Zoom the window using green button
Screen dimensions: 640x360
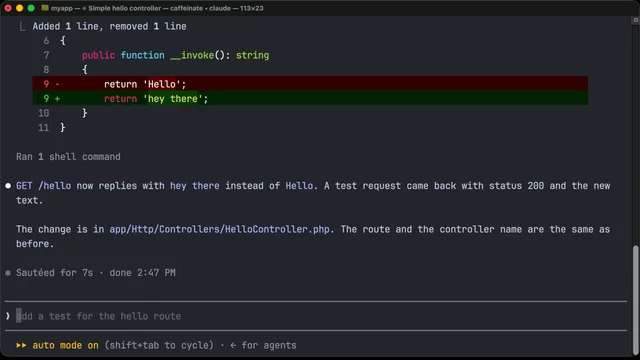(x=31, y=8)
